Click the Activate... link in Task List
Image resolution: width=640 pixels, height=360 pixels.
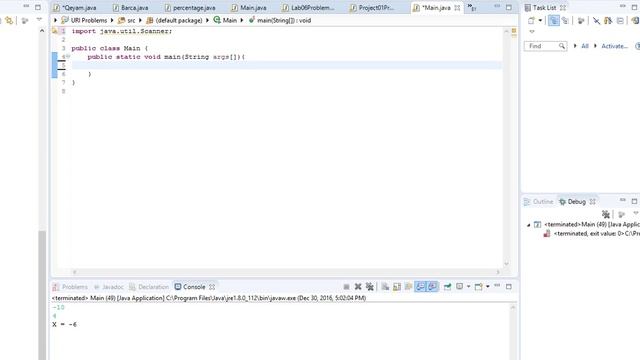tap(615, 46)
